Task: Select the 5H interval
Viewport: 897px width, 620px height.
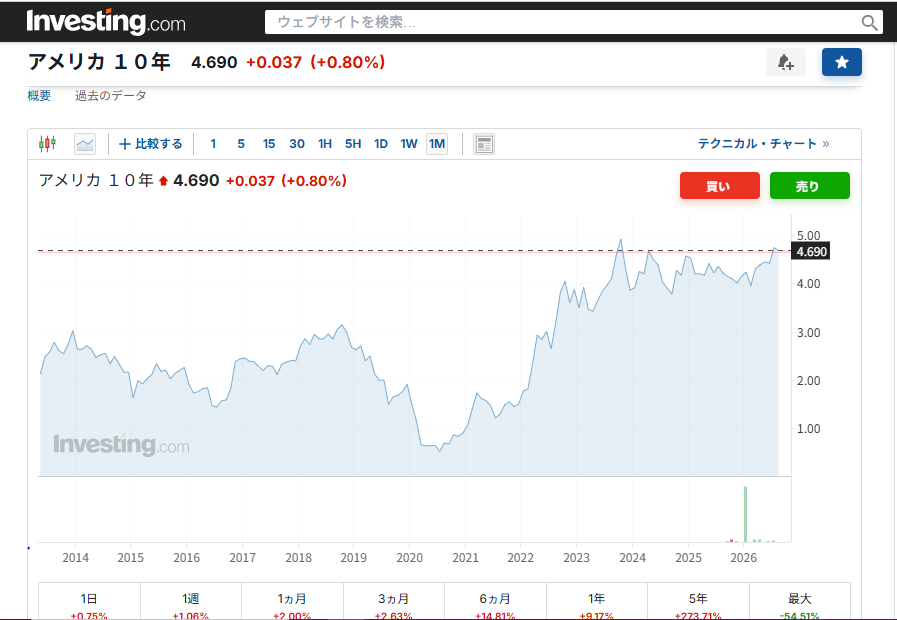Action: click(353, 144)
